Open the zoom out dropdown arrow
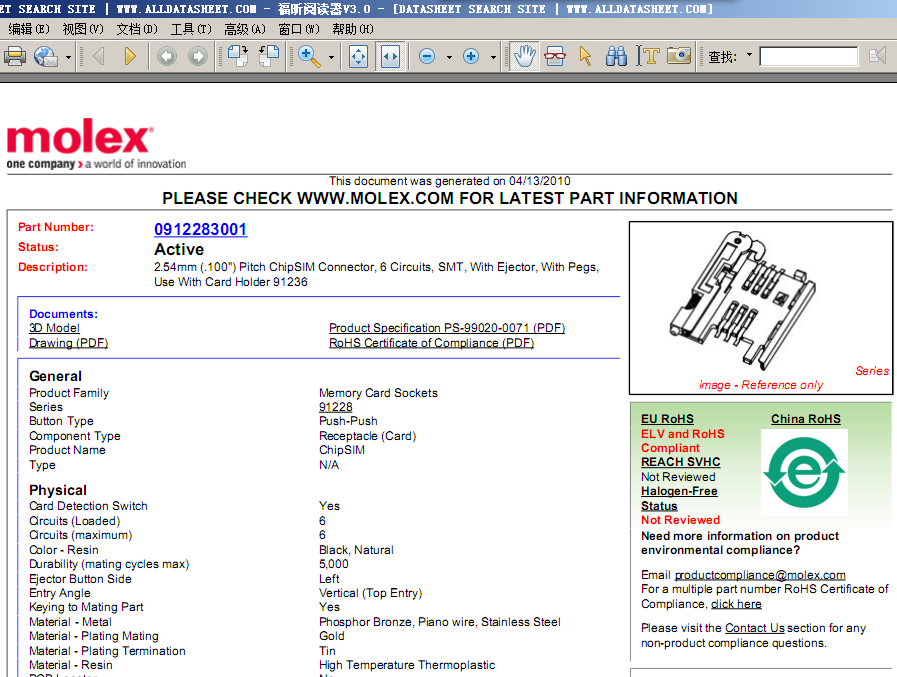 (x=449, y=57)
